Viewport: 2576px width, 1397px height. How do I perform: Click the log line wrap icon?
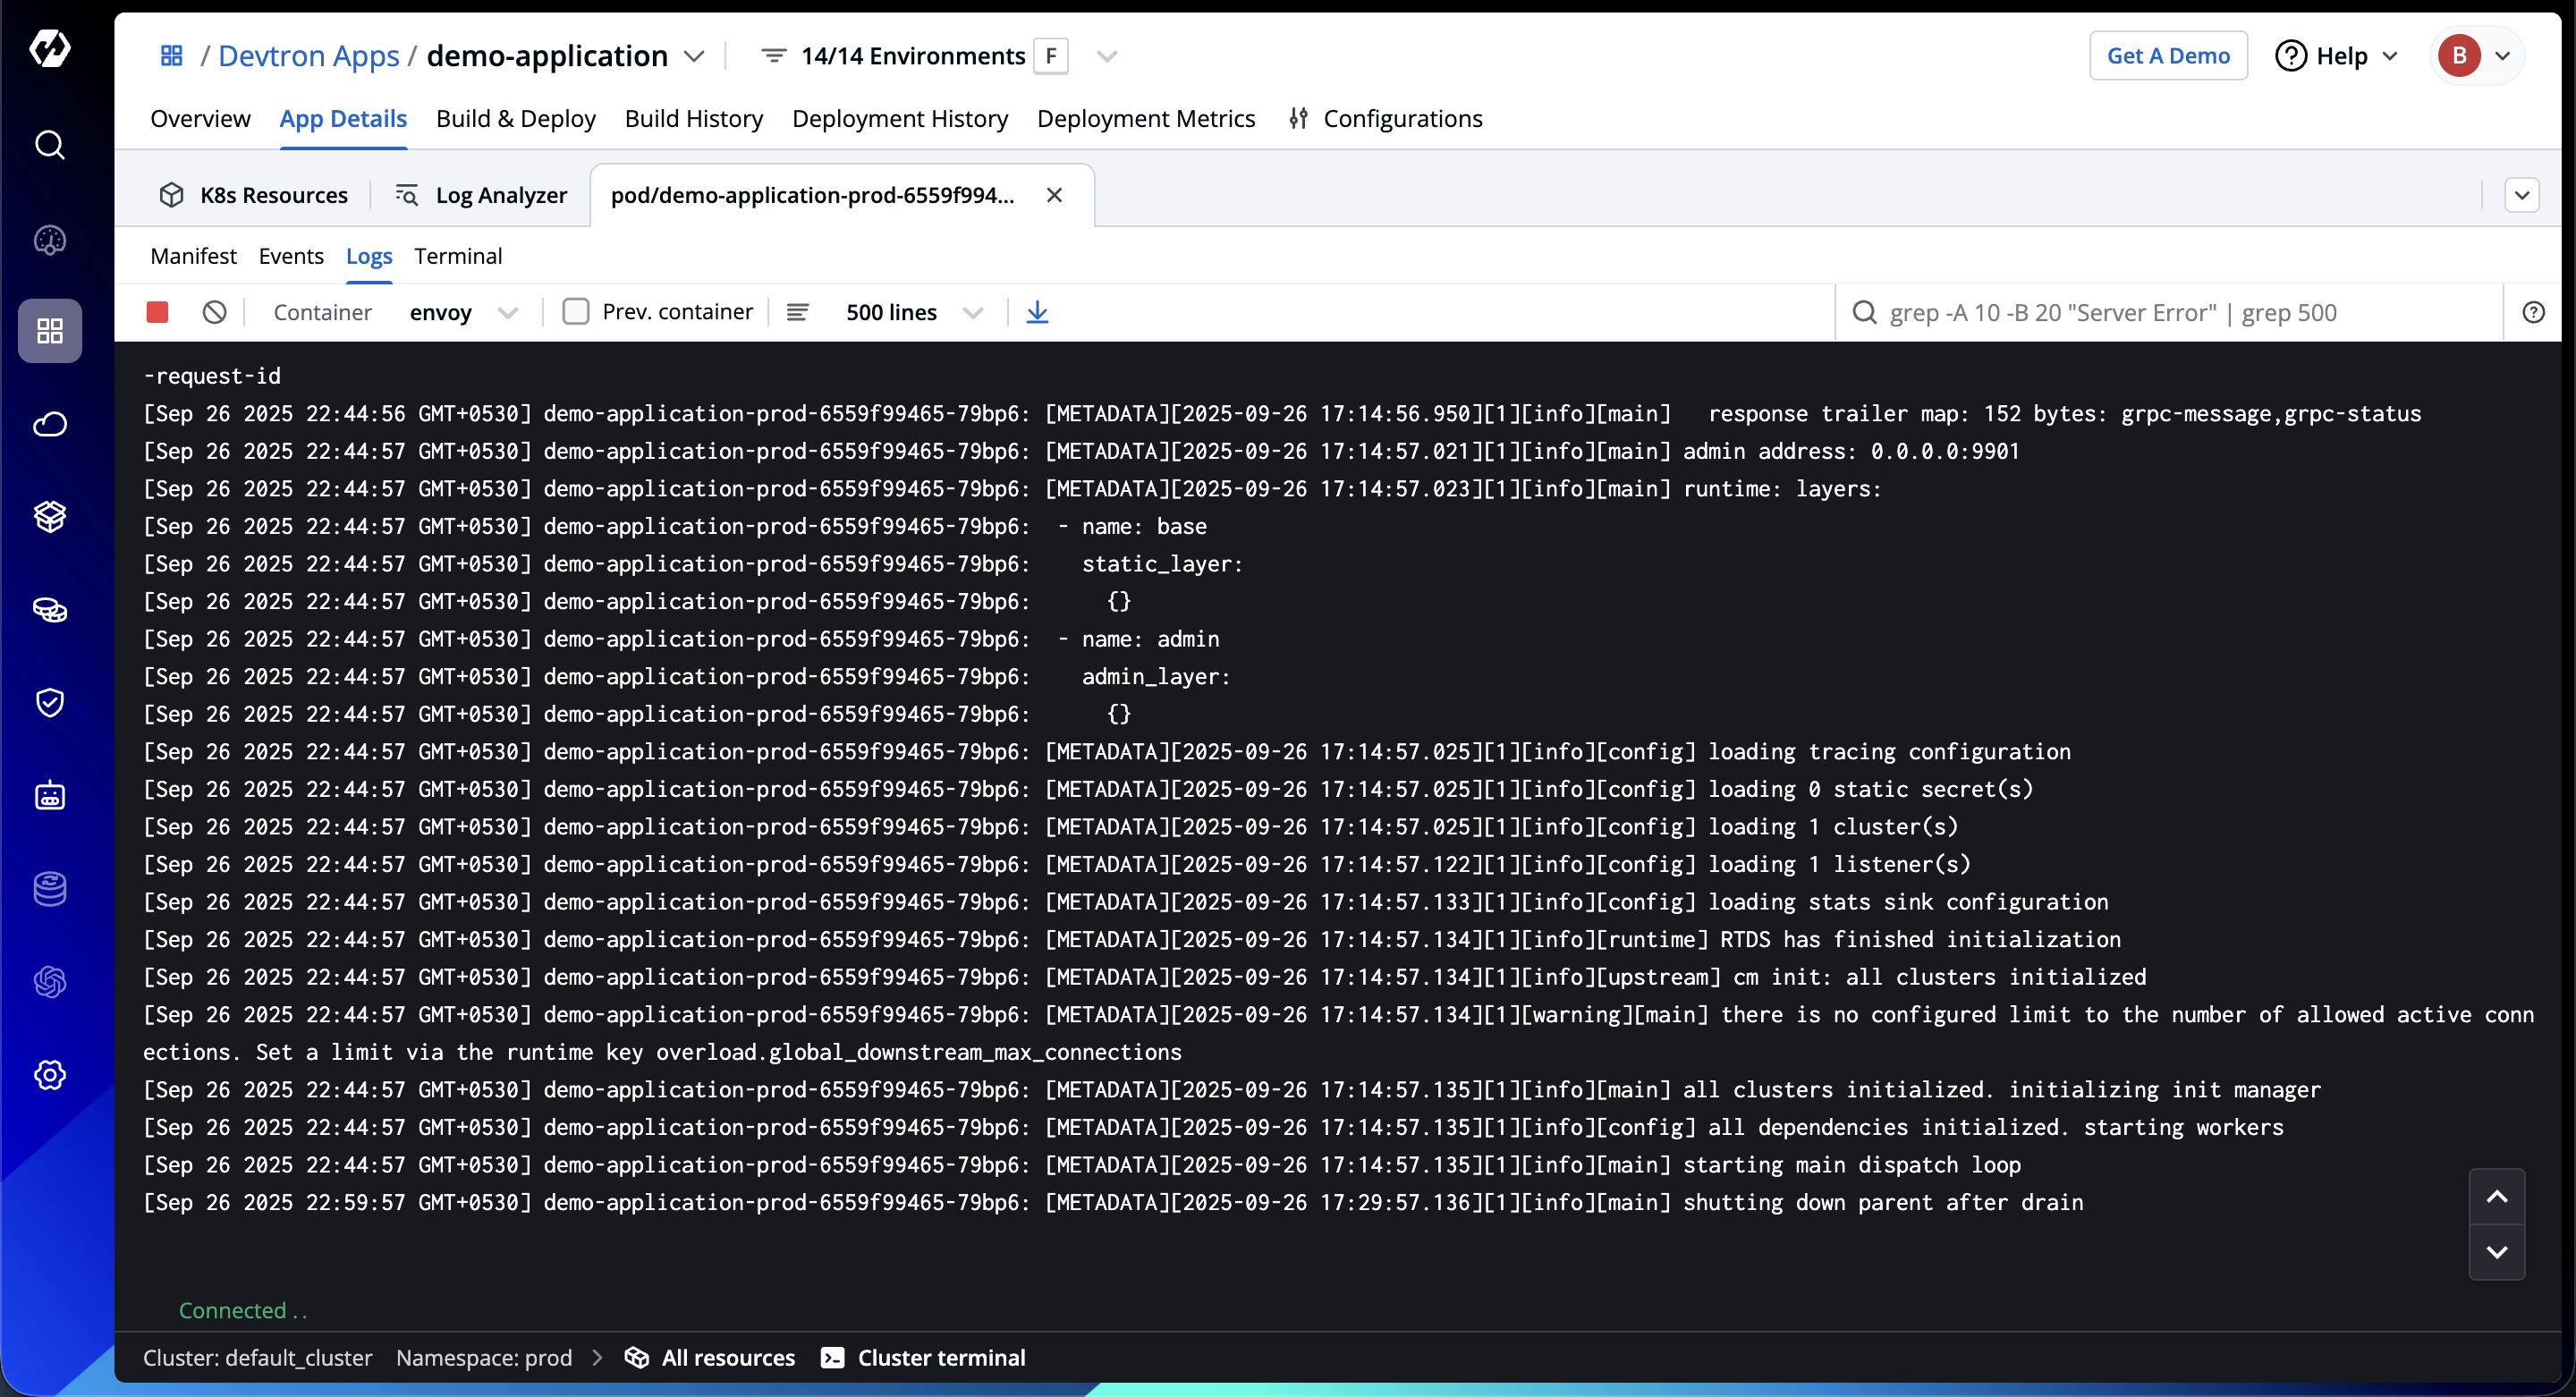tap(797, 312)
